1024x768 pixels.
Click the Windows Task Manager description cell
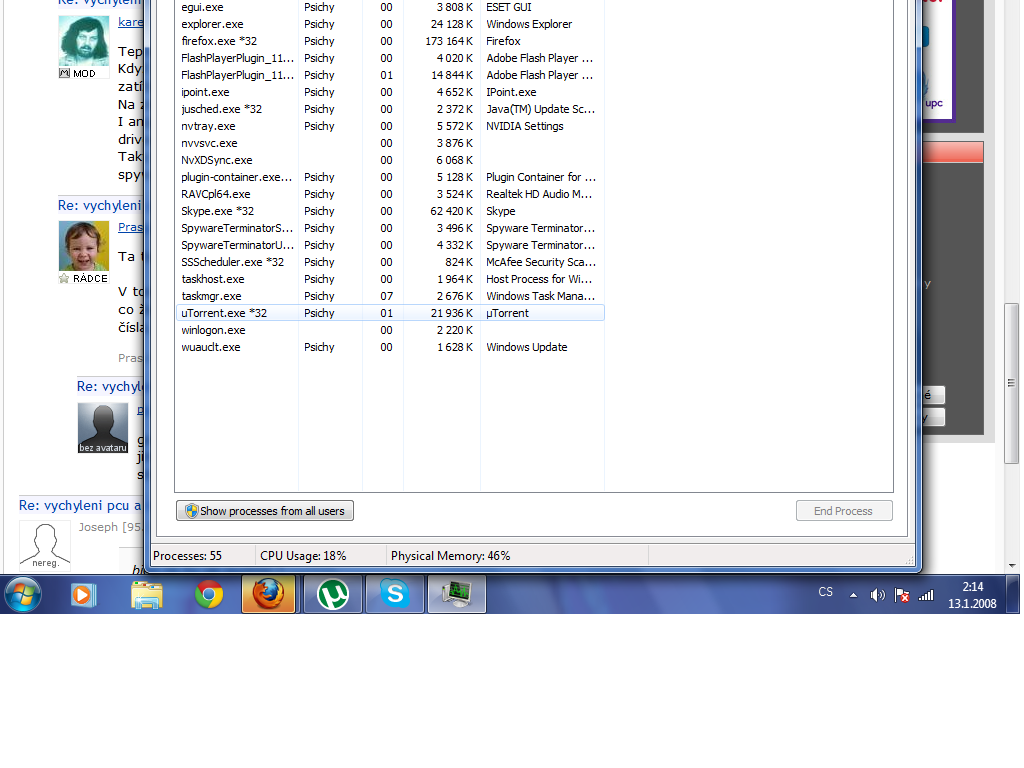point(541,296)
